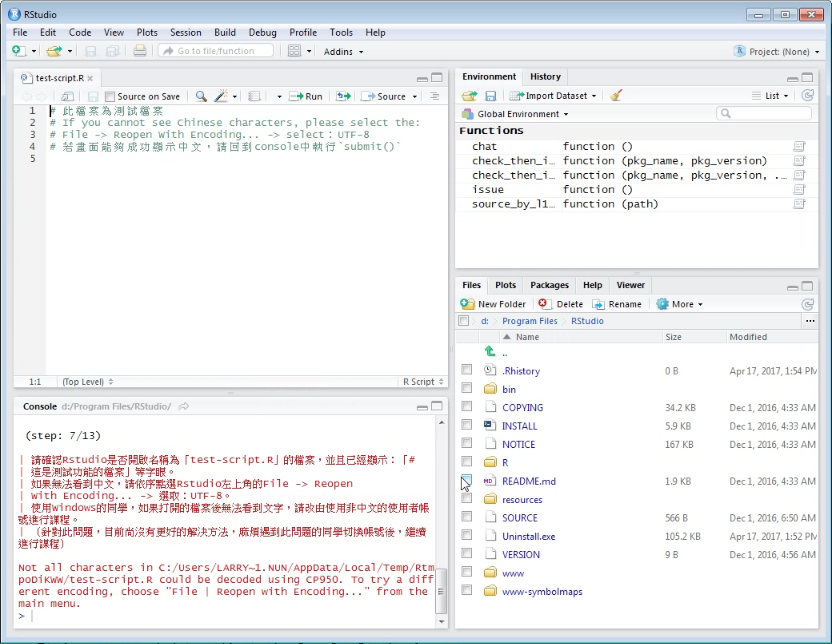832x644 pixels.
Task: Open the Import Dataset dropdown
Action: pyautogui.click(x=553, y=96)
